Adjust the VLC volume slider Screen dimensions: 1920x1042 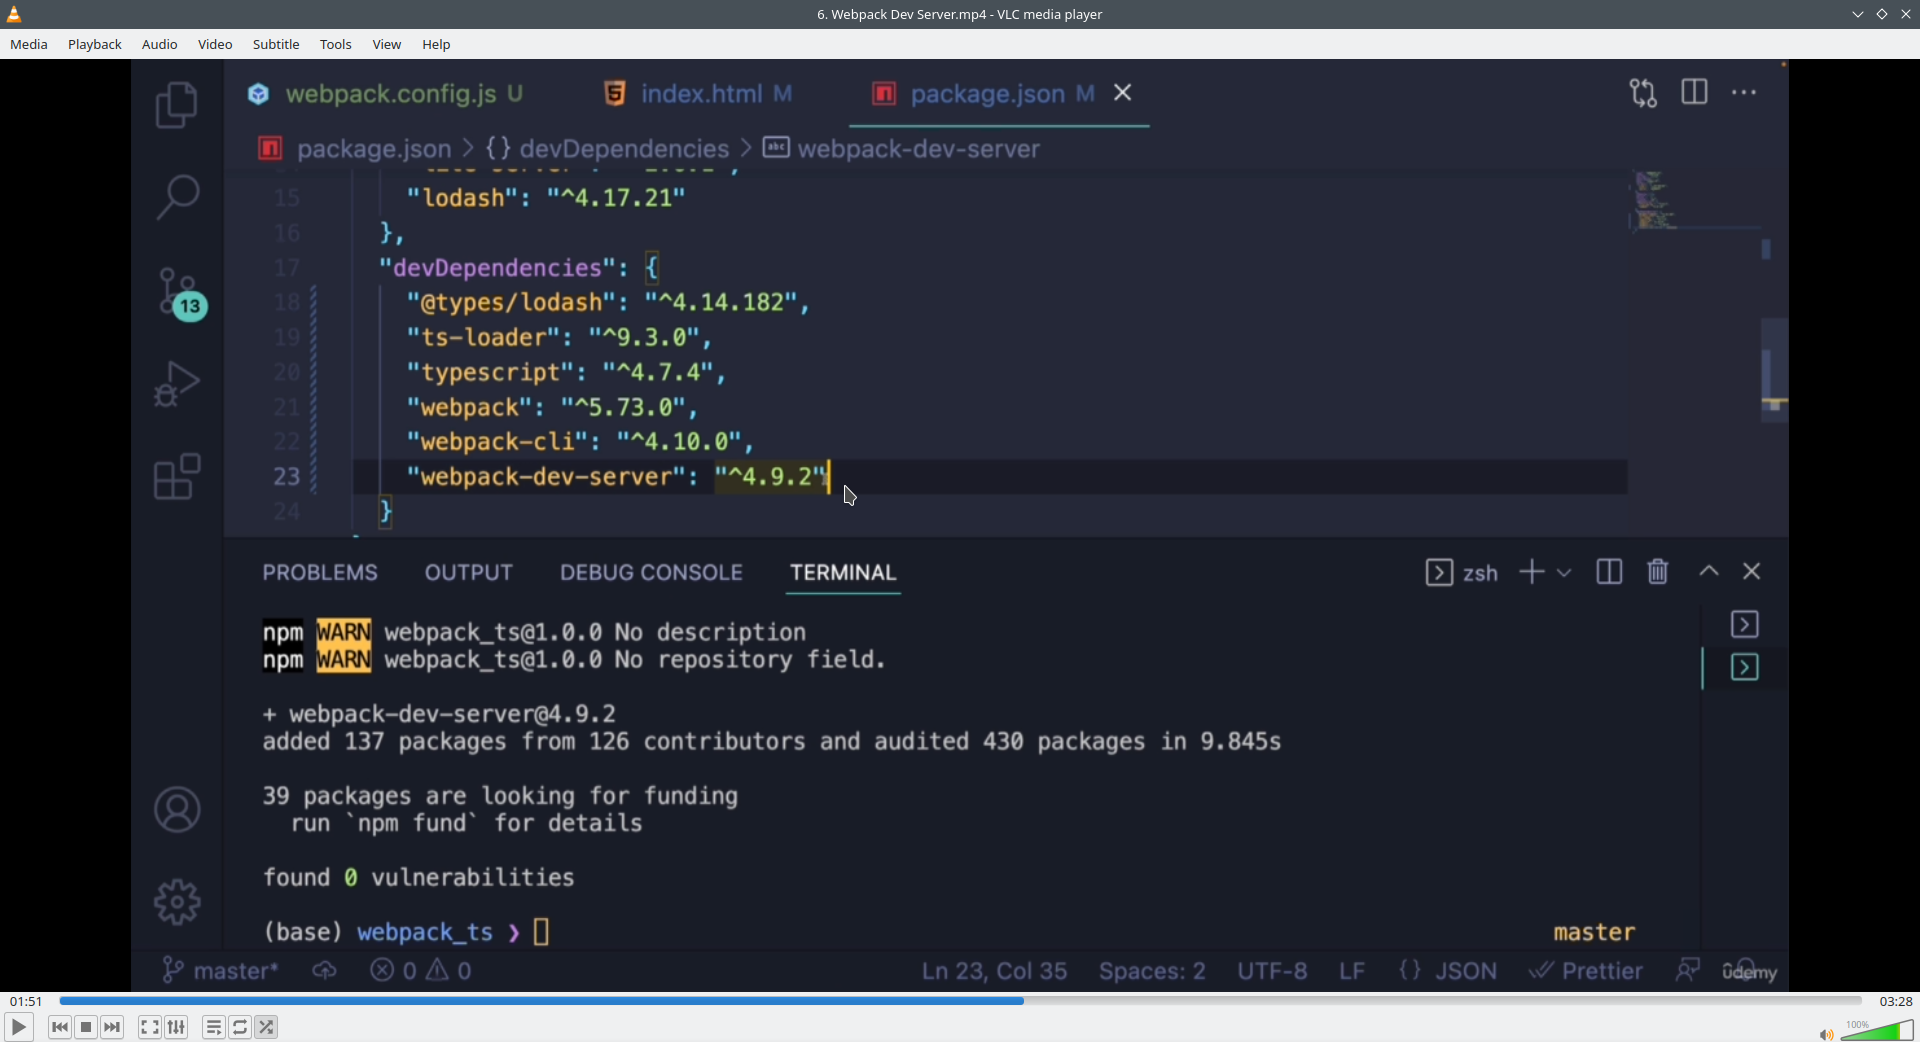tap(1877, 1030)
